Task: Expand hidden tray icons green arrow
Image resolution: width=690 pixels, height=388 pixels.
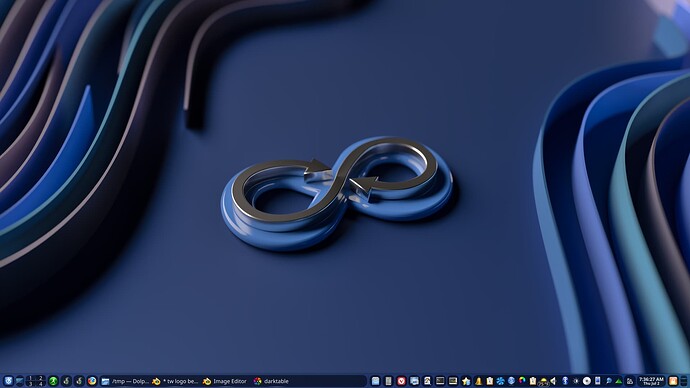Action: (618, 381)
